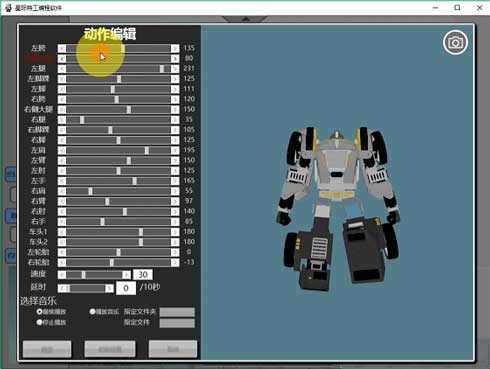Click the 右肩 slider thumb at 55
The height and width of the screenshot is (369, 490).
pos(90,191)
